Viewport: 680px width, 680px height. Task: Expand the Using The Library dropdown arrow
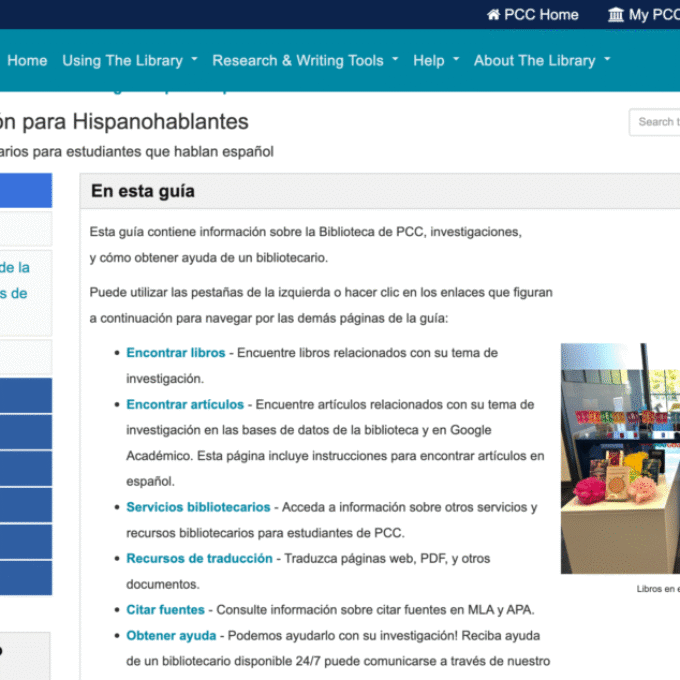[194, 59]
